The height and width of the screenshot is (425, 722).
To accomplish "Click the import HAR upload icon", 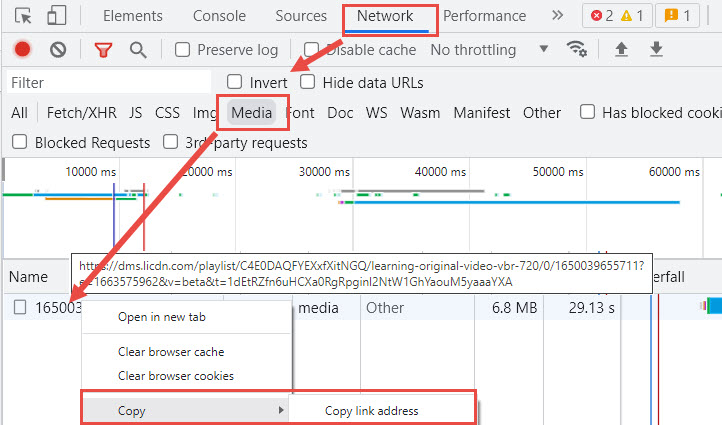I will pyautogui.click(x=621, y=49).
